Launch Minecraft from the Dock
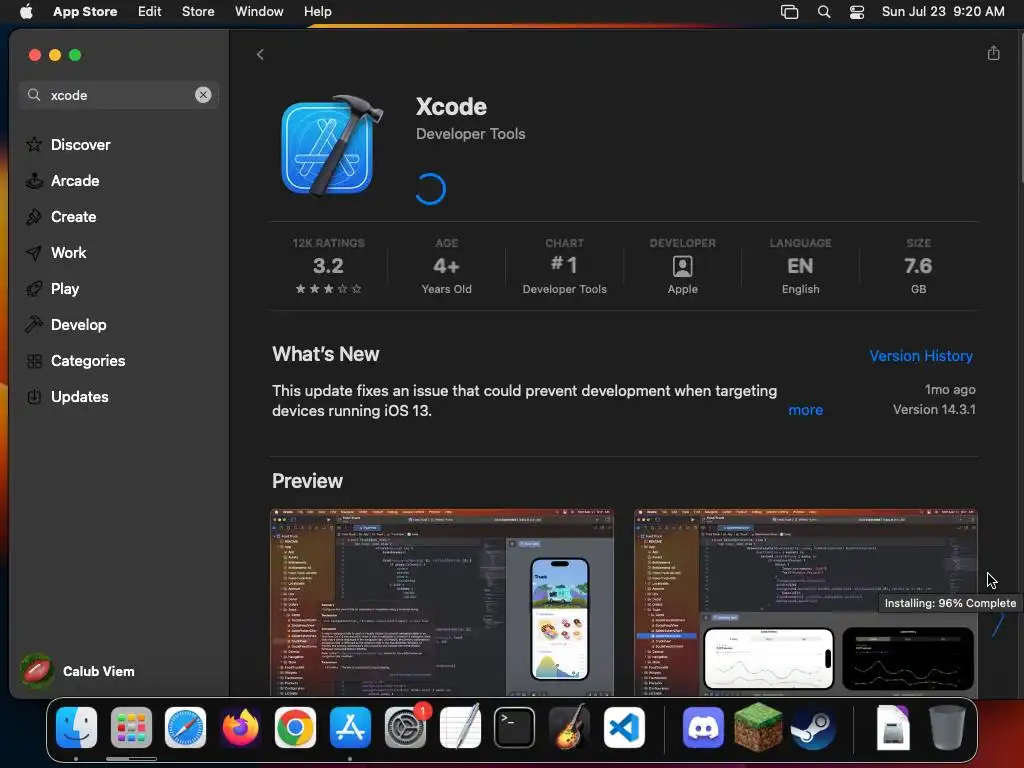Screen dimensions: 1024x768 coord(758,726)
